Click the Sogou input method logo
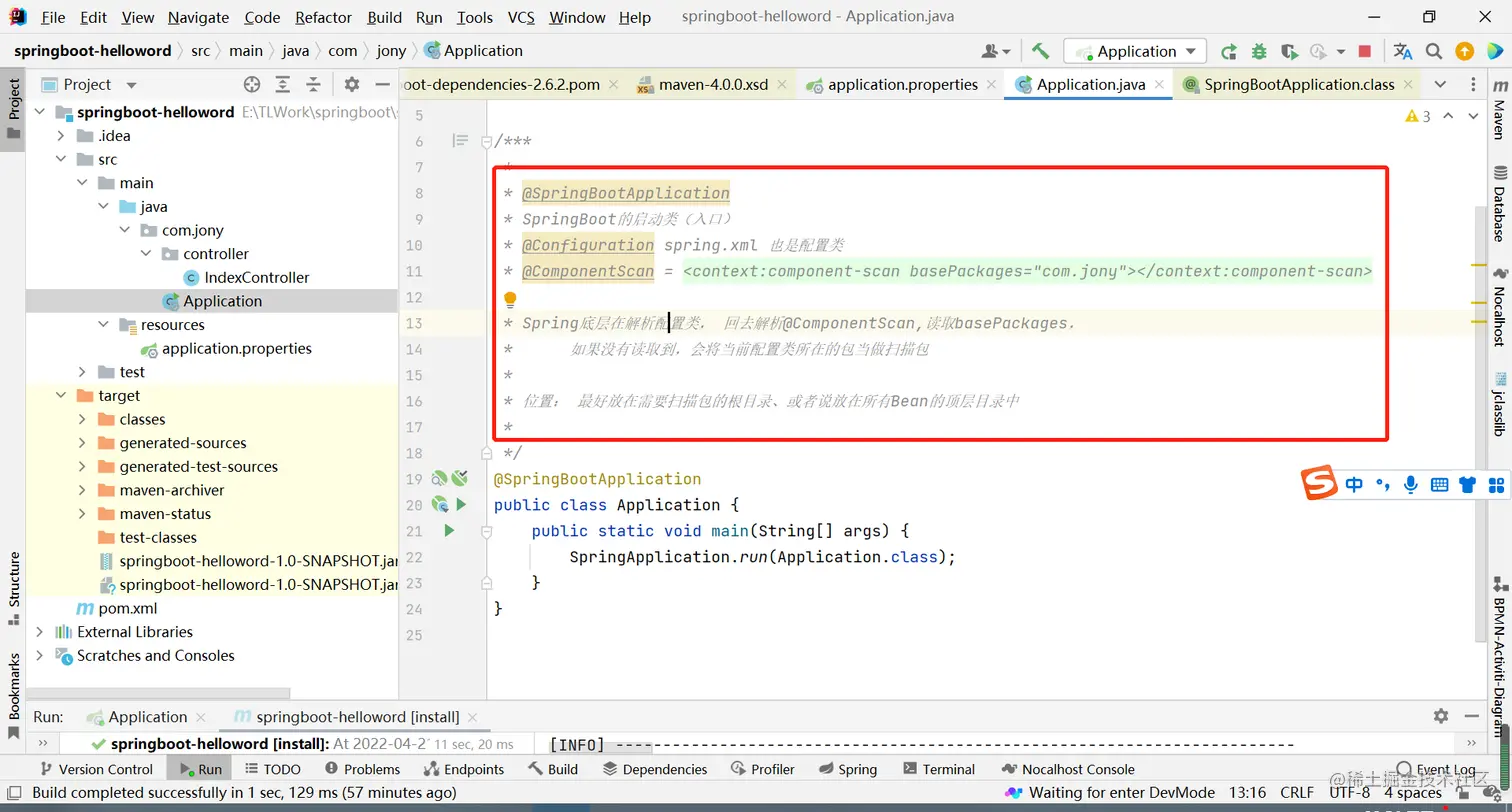1512x812 pixels. 1319,484
